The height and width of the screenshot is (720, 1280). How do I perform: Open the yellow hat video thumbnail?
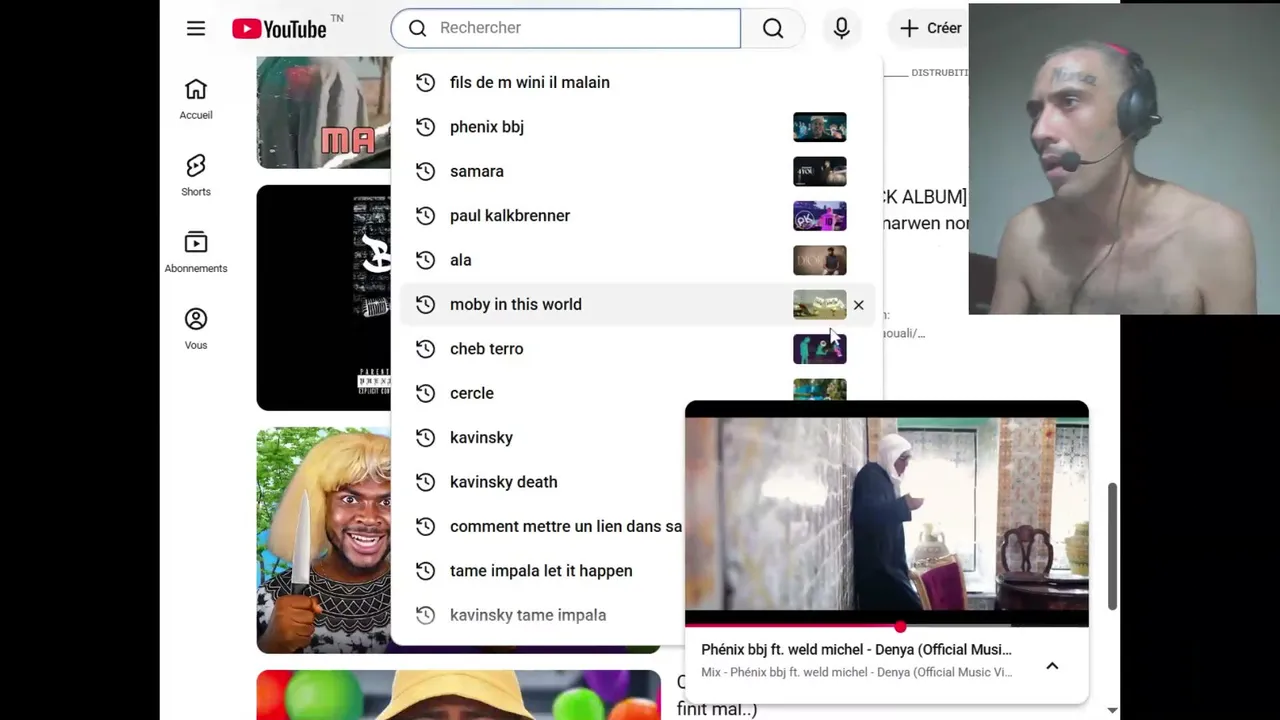(x=459, y=695)
